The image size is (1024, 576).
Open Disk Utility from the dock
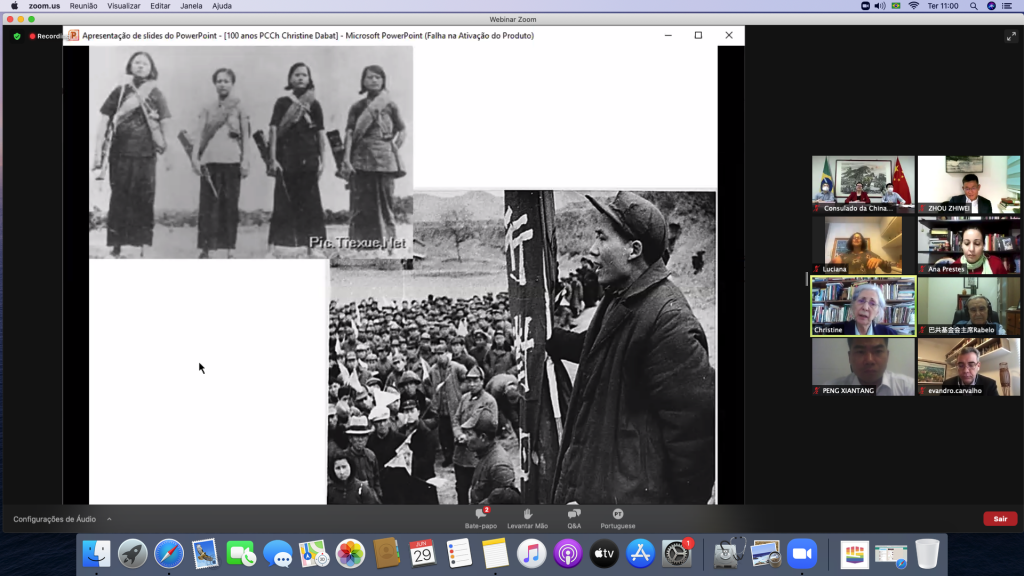[x=729, y=554]
